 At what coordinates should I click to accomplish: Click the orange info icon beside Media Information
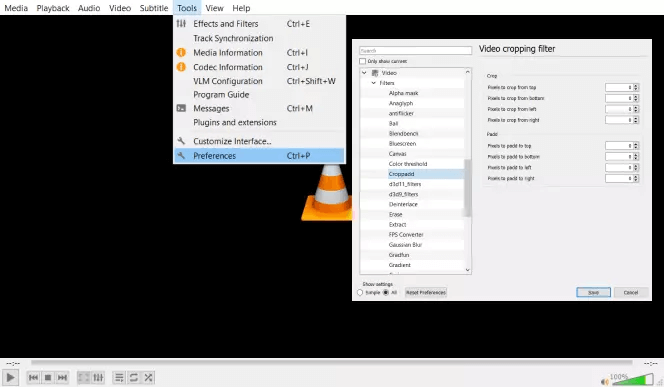181,53
